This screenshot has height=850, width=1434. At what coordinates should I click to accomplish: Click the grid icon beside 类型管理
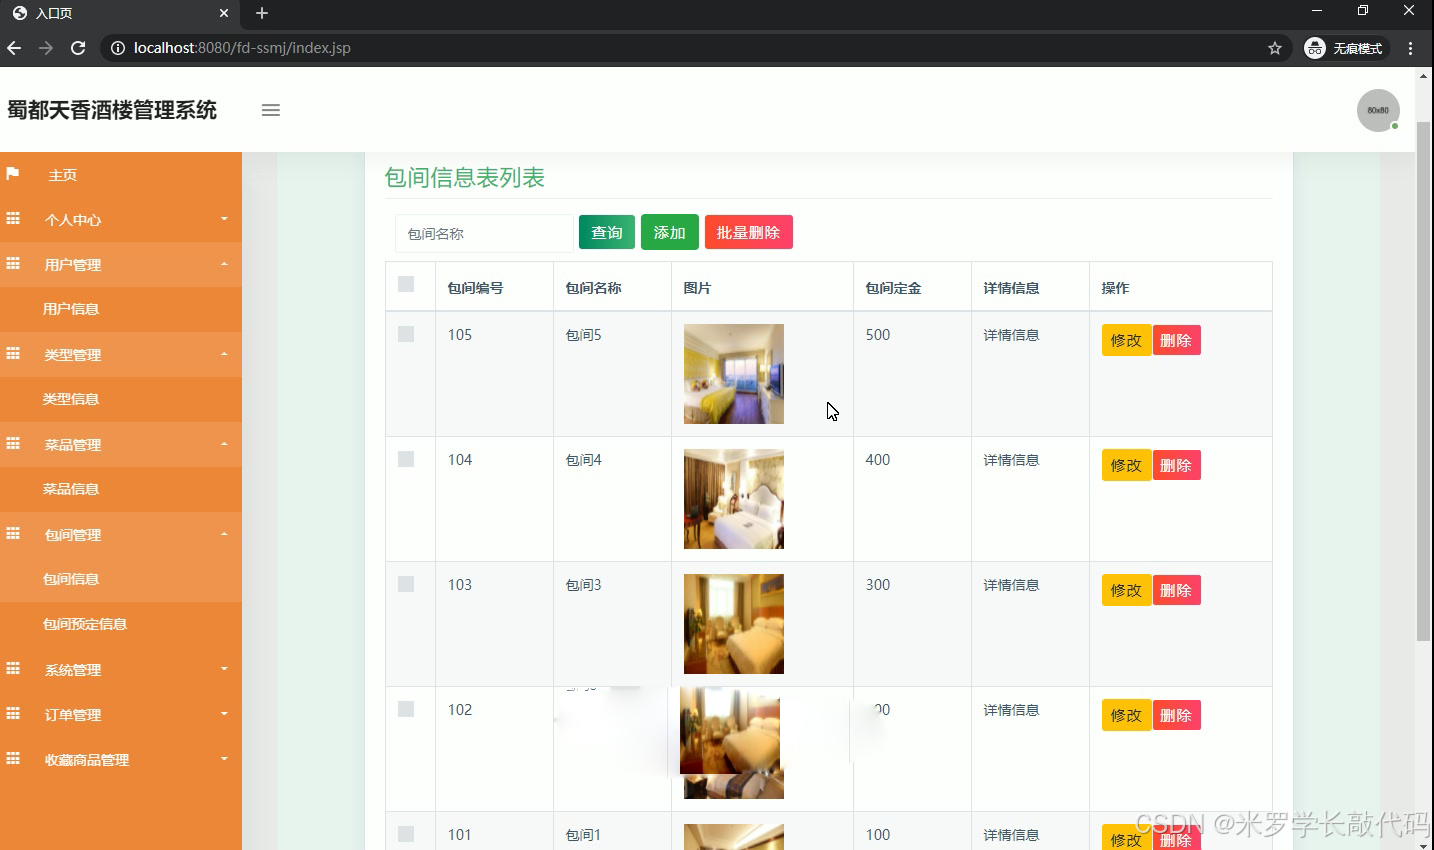[x=13, y=353]
